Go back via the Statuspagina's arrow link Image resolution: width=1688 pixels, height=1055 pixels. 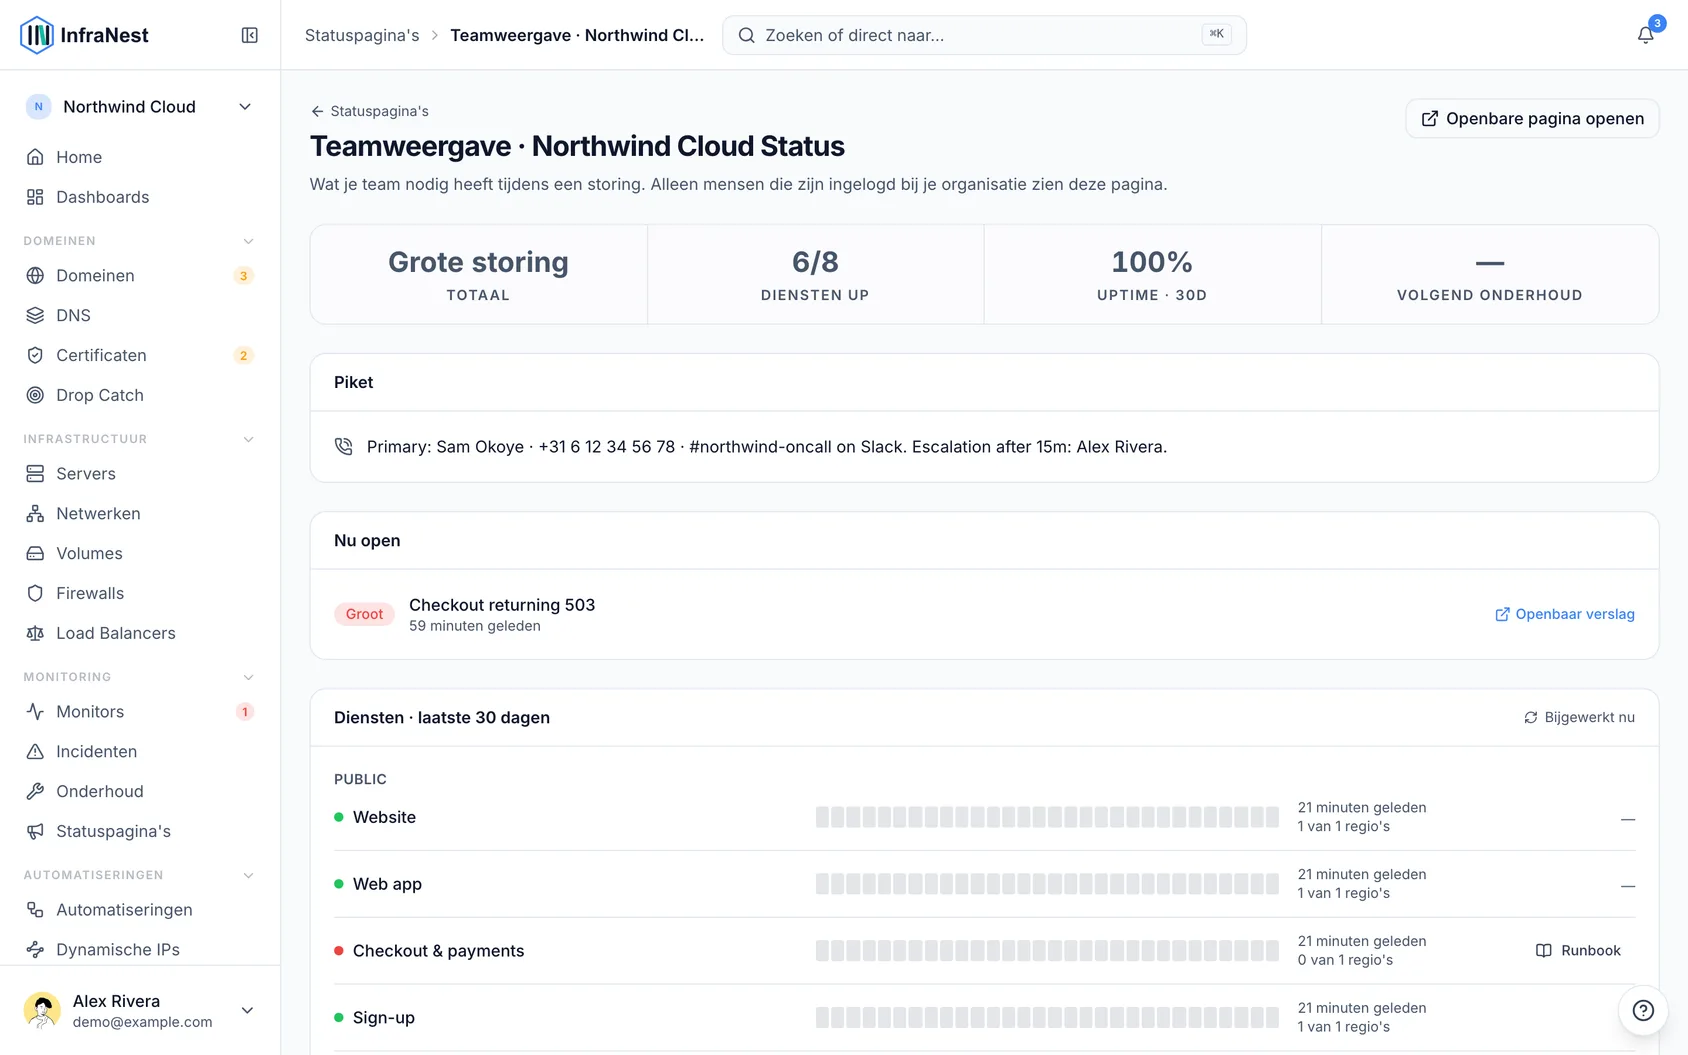(x=370, y=111)
